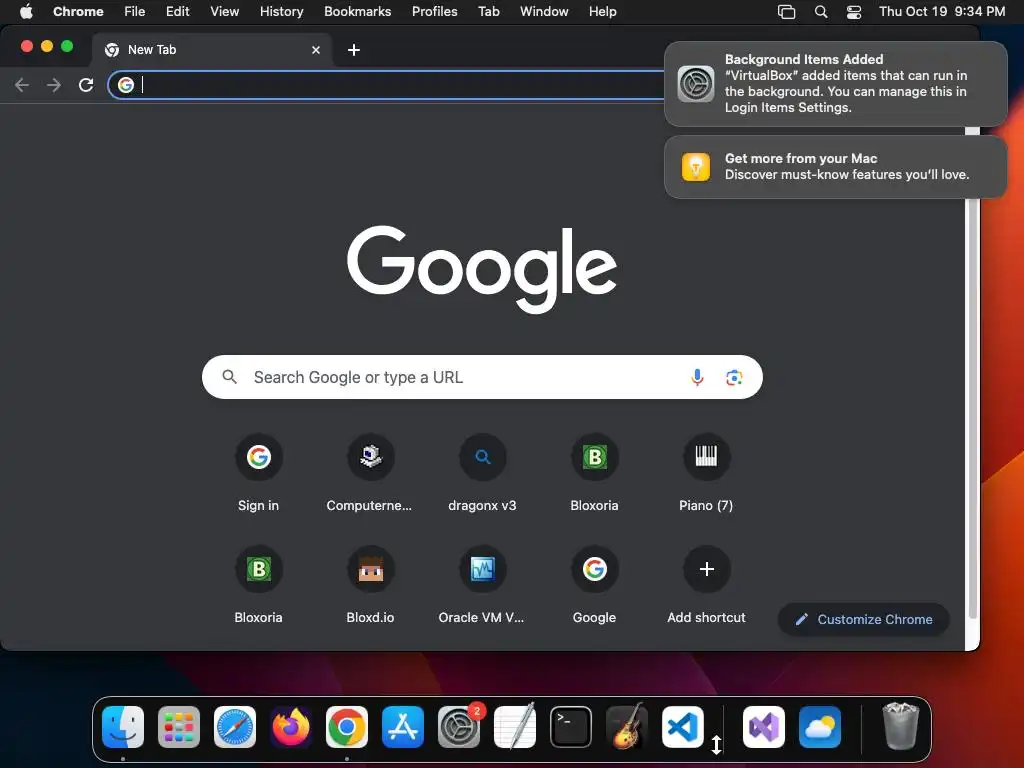Viewport: 1024px width, 768px height.
Task: Open the Profiles menu
Action: pyautogui.click(x=434, y=12)
